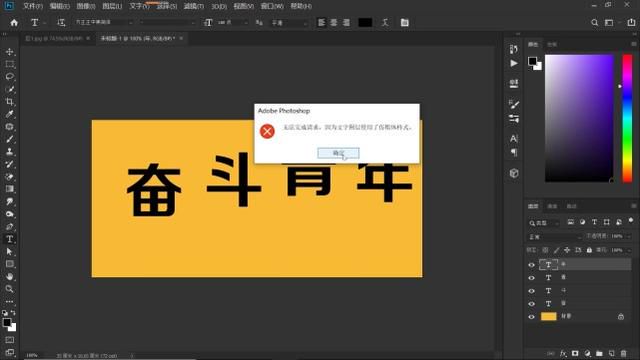Open the Warp Text icon in the options bar
Screen dimensions: 640x360
tap(385, 22)
